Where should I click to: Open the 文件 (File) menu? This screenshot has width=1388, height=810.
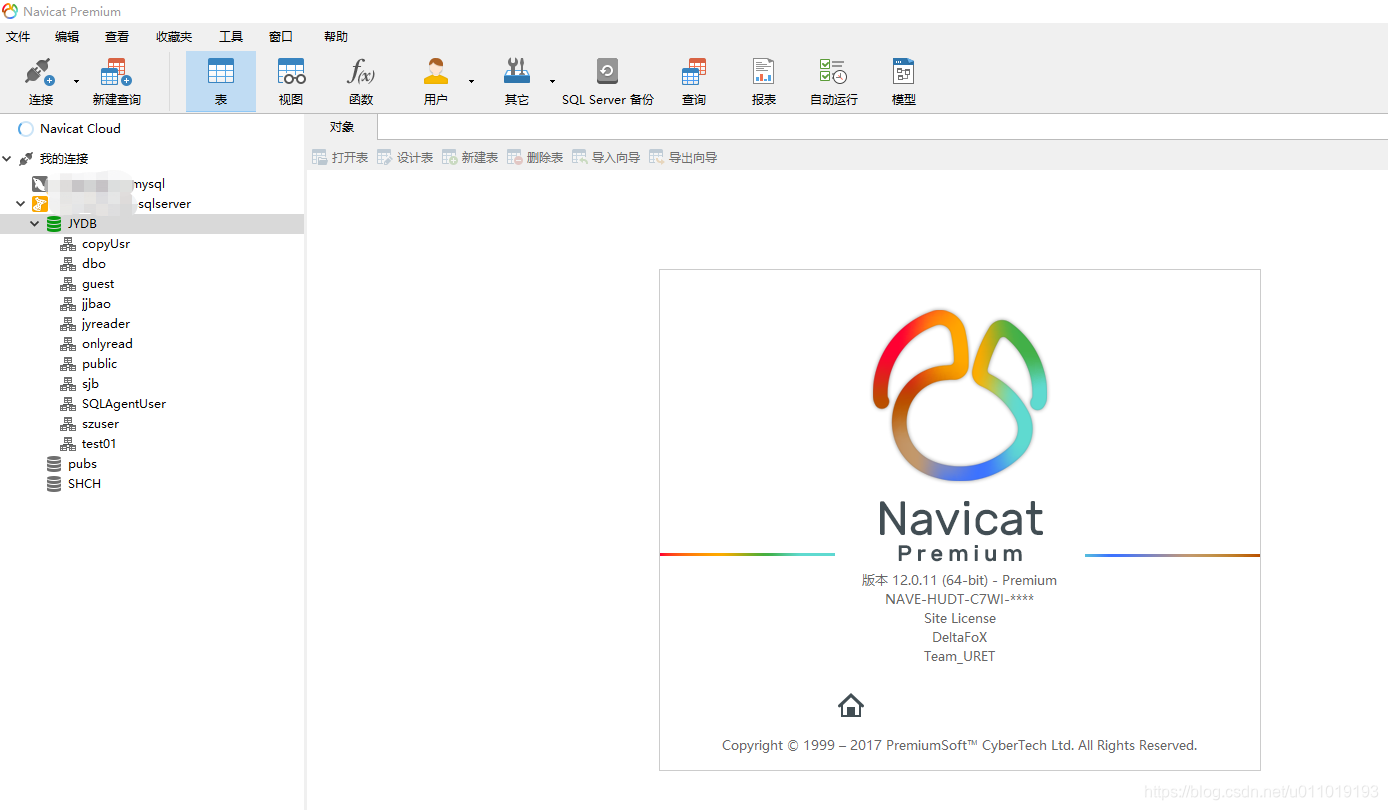(x=18, y=37)
